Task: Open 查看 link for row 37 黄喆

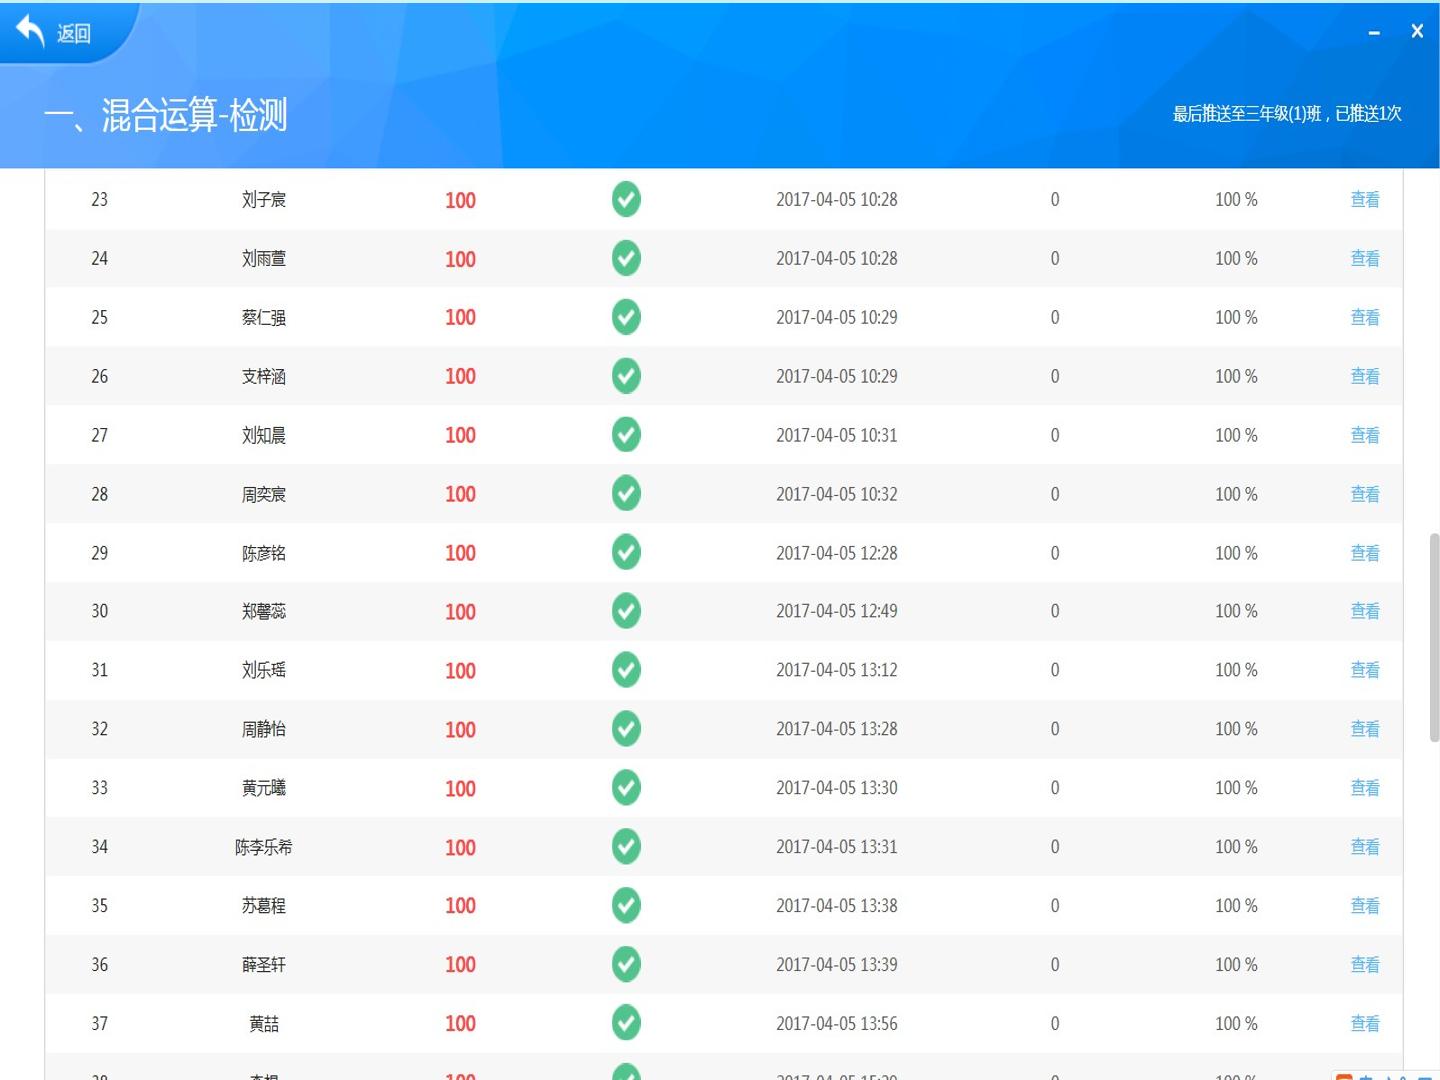Action: click(x=1365, y=1025)
